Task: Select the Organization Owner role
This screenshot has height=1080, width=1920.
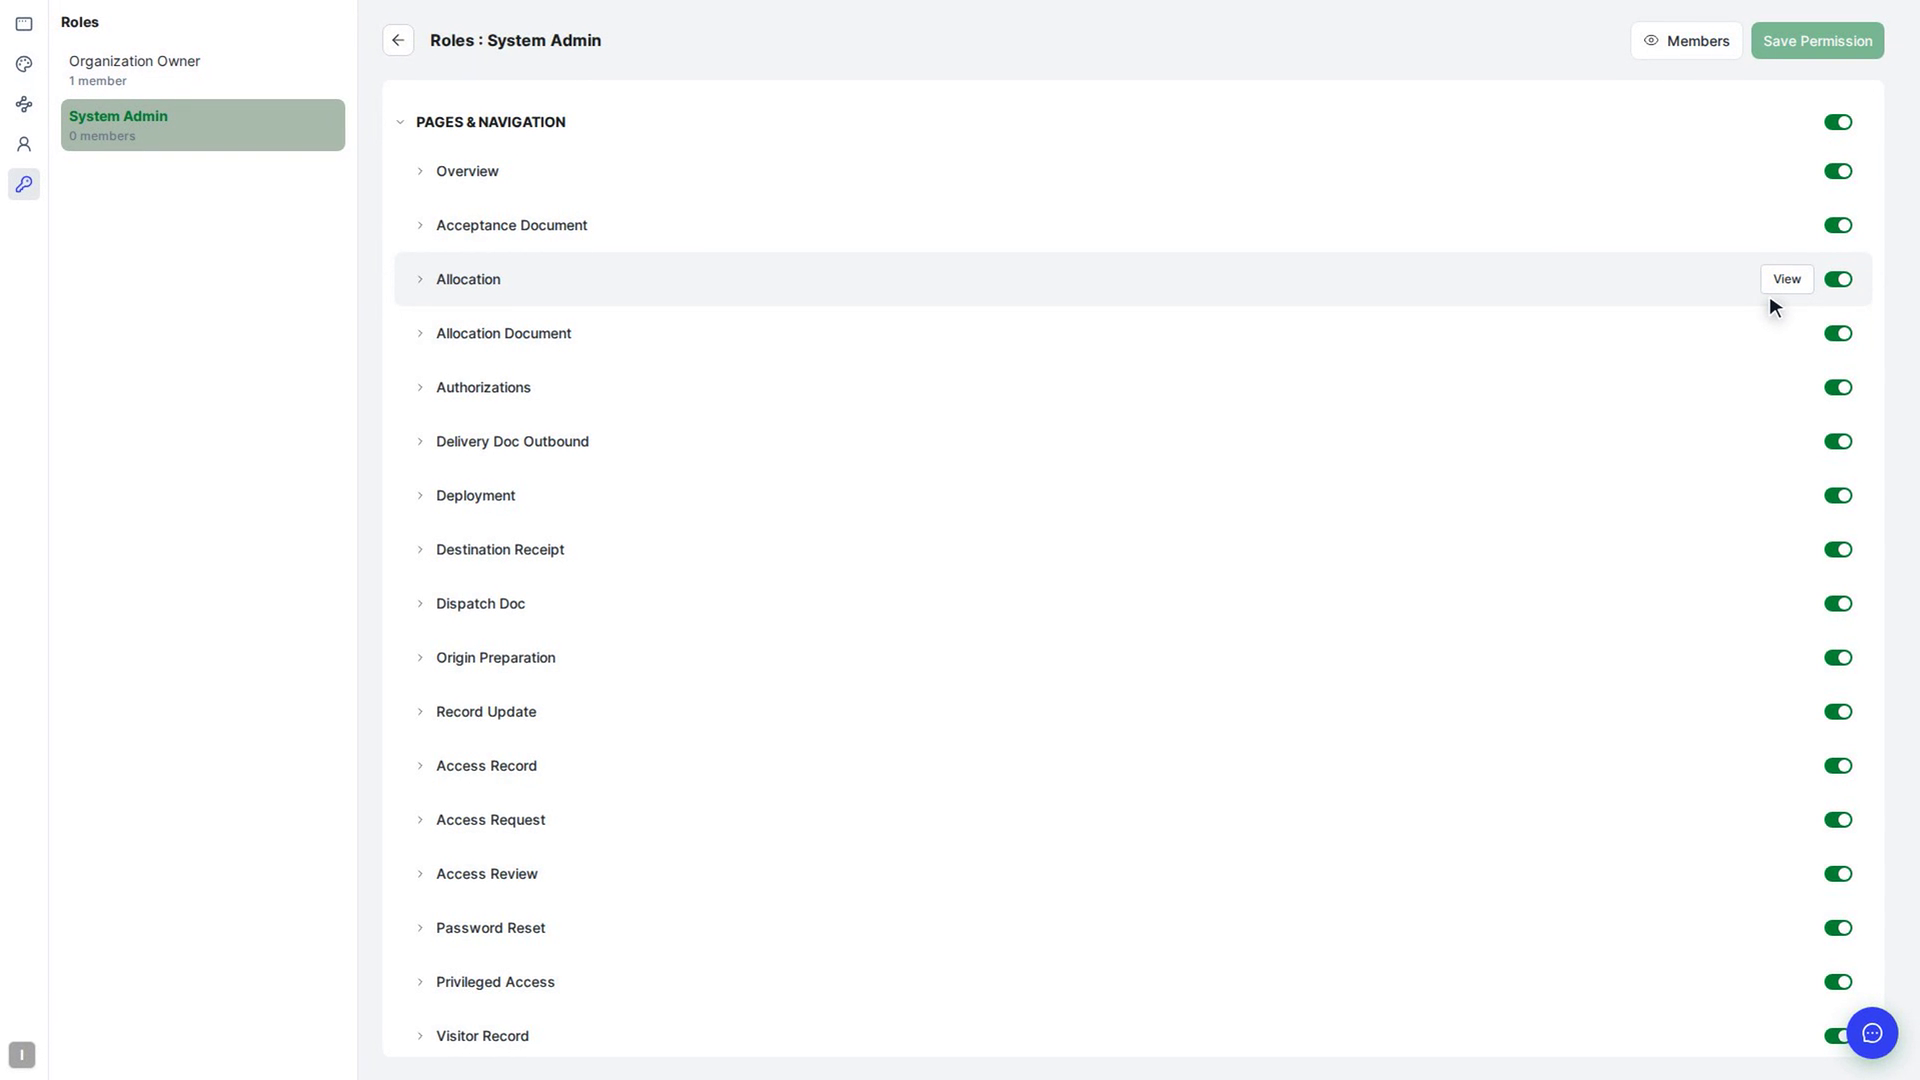Action: 203,70
